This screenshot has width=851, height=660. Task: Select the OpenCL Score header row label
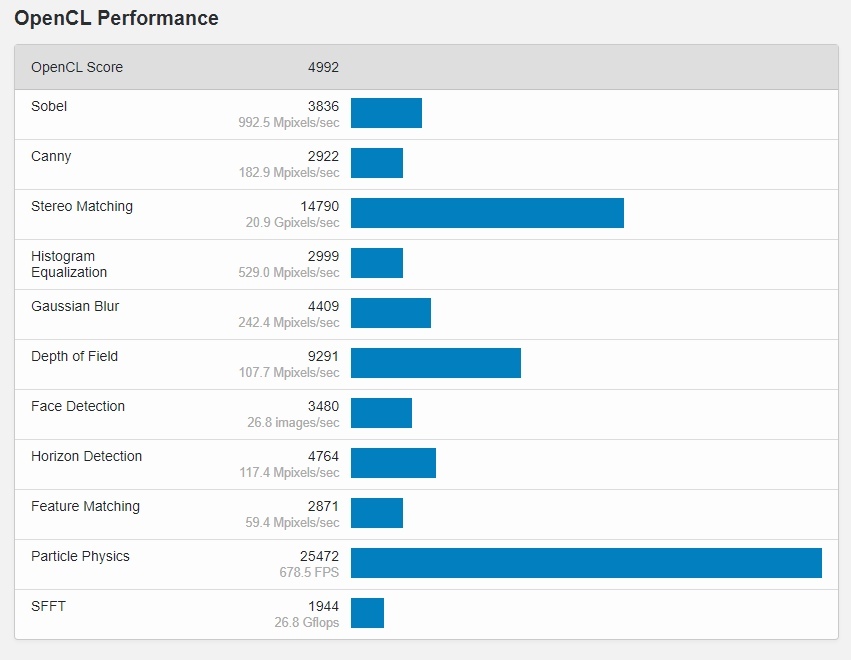point(77,67)
